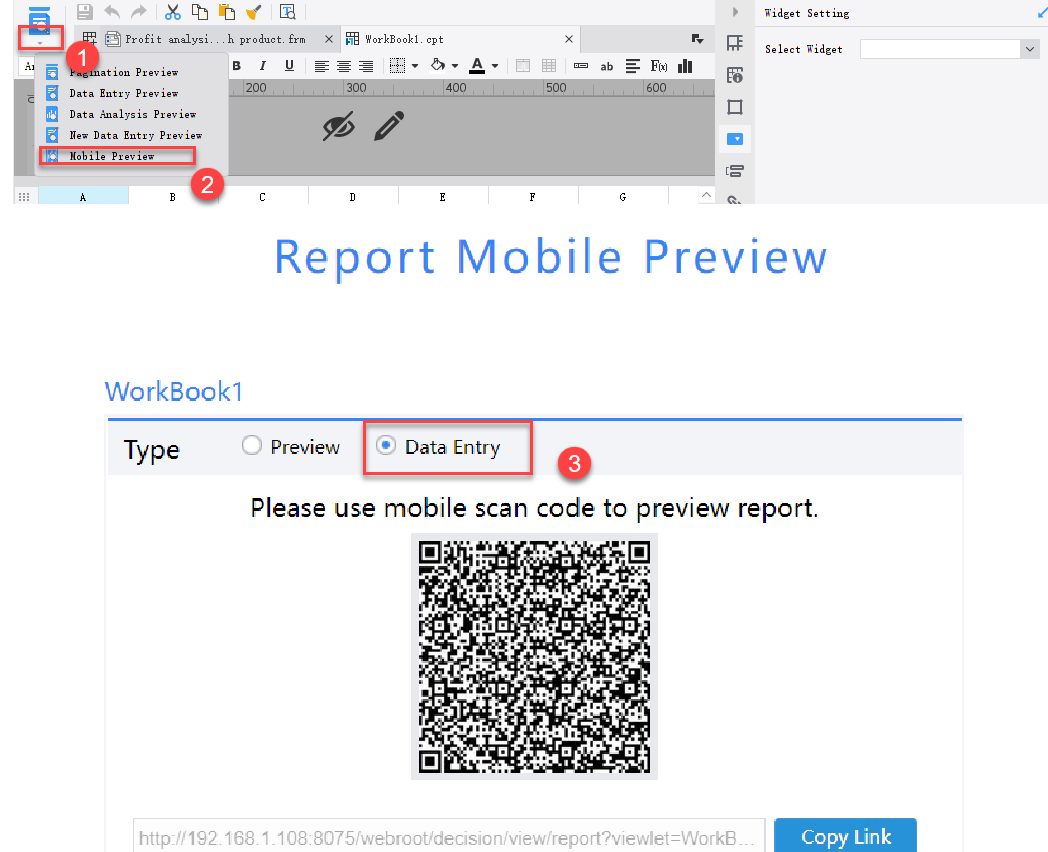The width and height of the screenshot is (1048, 852).
Task: Toggle Underline formatting
Action: click(289, 65)
